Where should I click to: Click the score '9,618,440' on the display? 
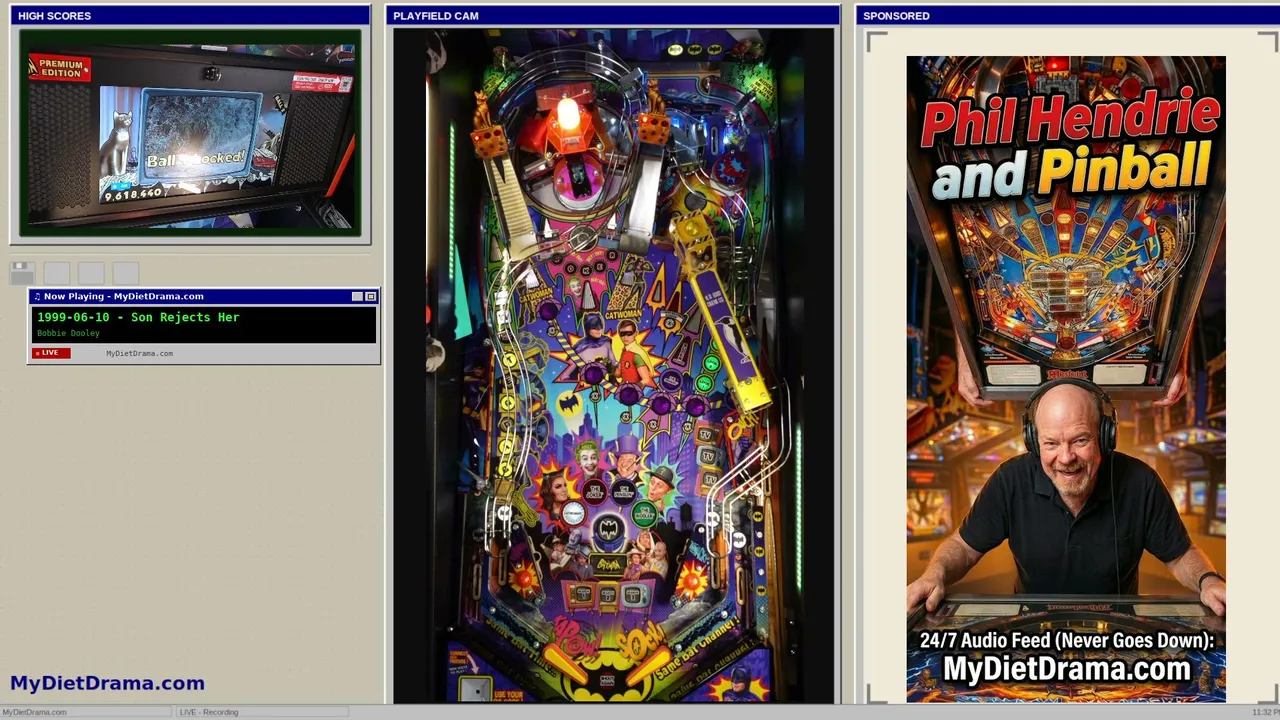coord(133,193)
